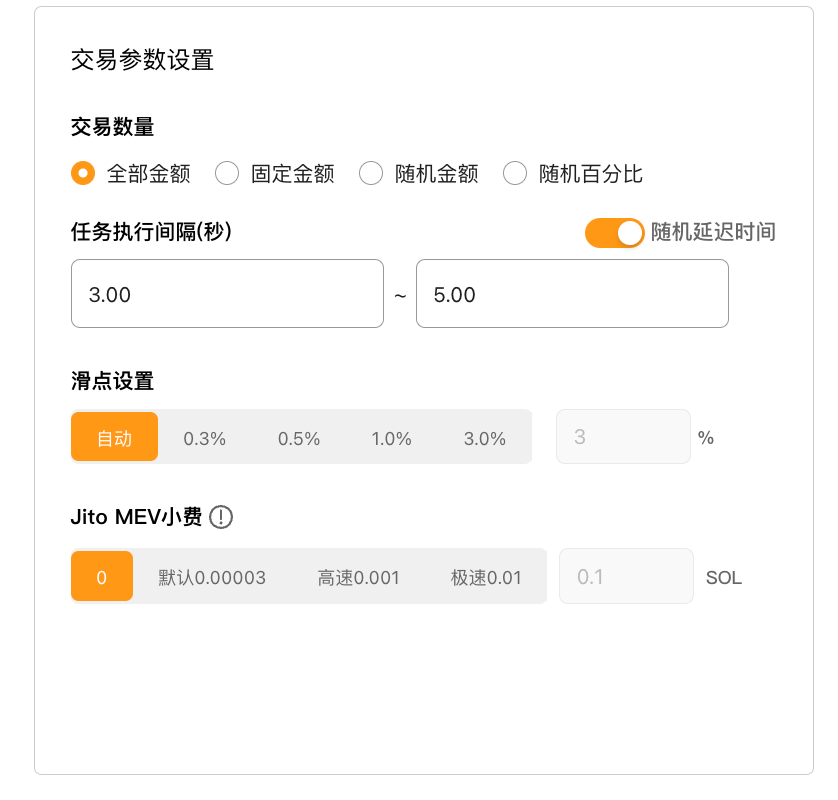Click the minimum interval field showing 3.00

tap(227, 294)
